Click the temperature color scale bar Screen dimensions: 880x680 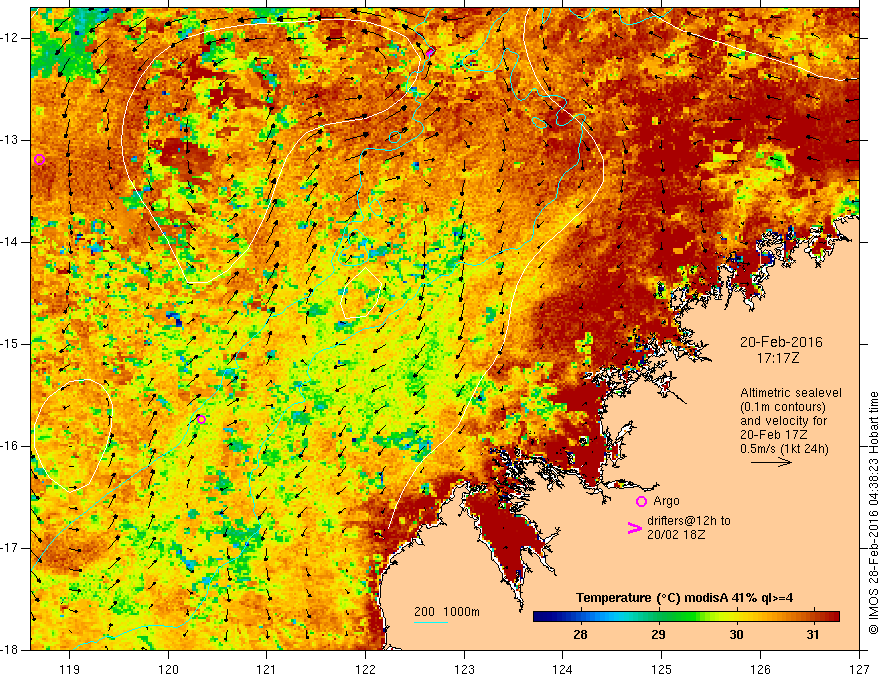point(686,617)
